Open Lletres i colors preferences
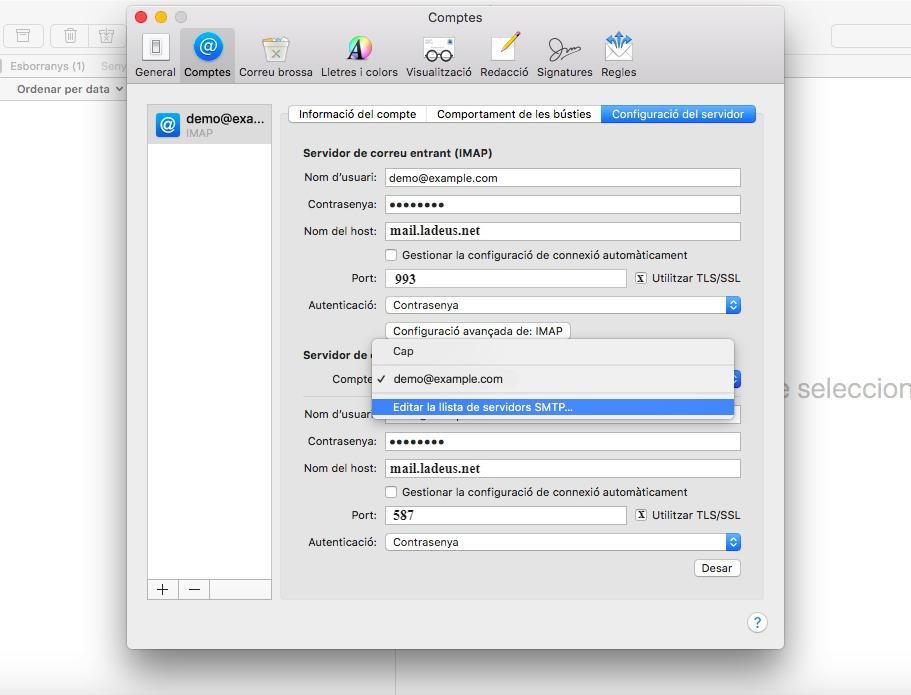Image resolution: width=911 pixels, height=695 pixels. (359, 55)
